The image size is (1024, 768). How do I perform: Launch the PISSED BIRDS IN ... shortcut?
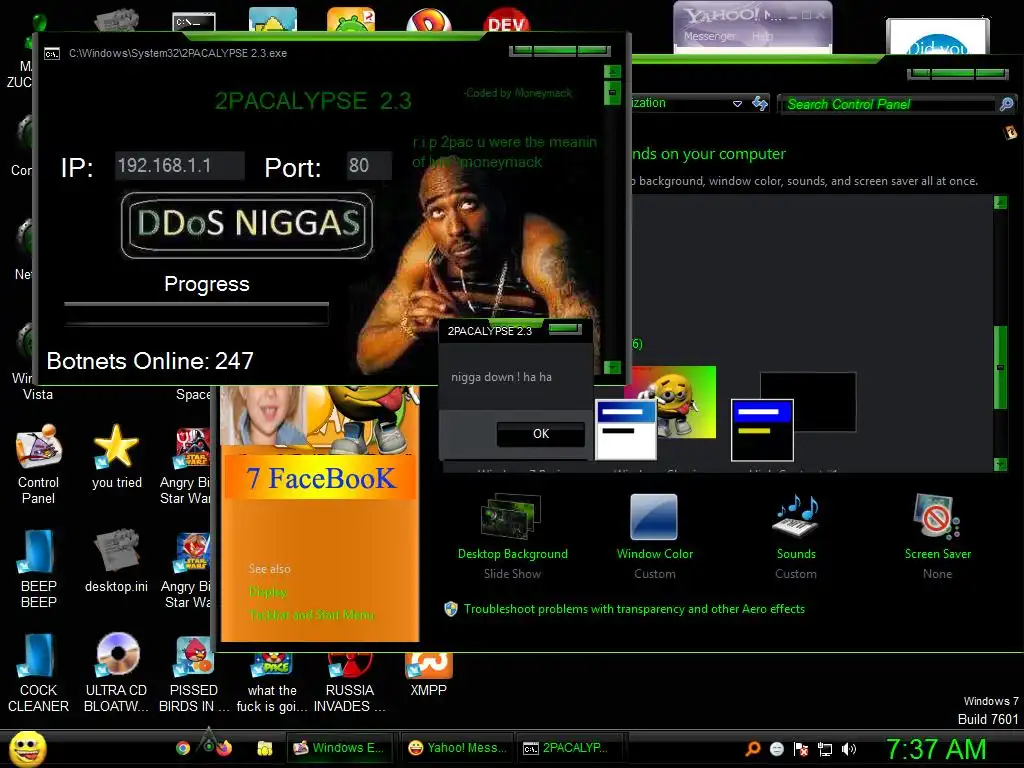tap(194, 673)
